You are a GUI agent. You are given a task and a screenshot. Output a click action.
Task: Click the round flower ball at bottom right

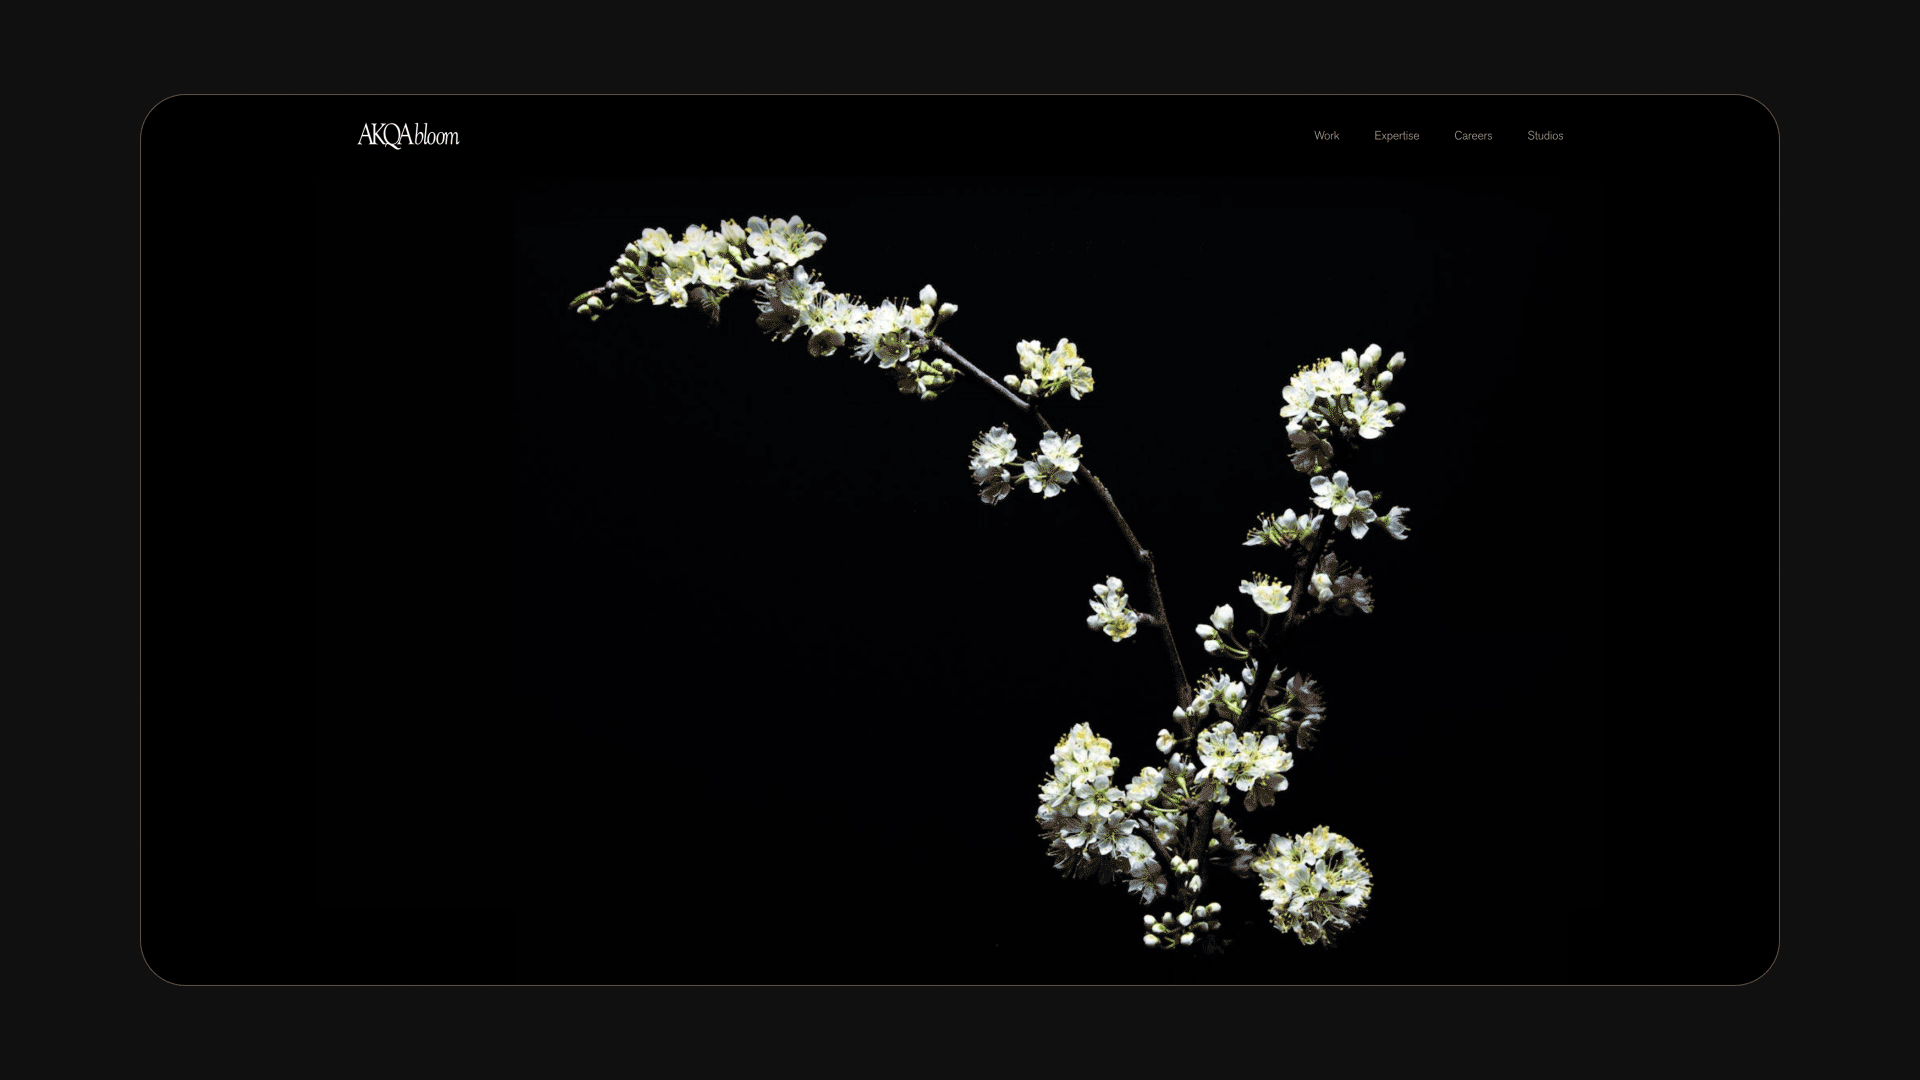(x=1312, y=885)
